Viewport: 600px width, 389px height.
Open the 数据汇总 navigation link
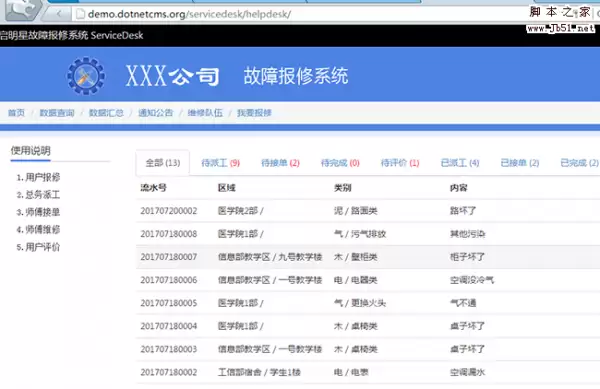(106, 113)
